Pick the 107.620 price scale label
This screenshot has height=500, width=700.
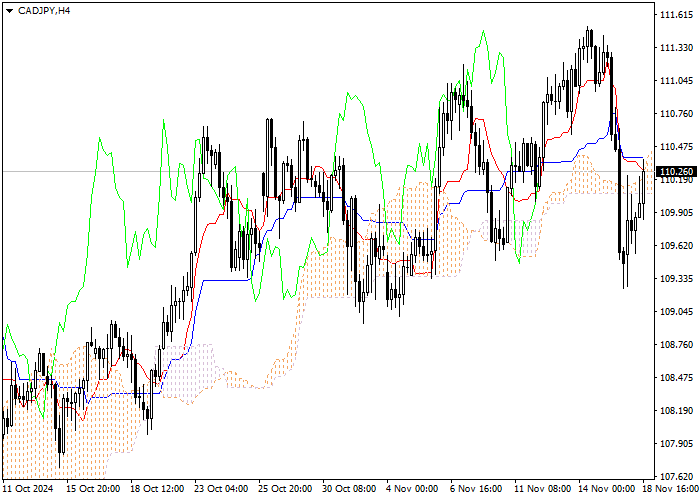pyautogui.click(x=676, y=476)
